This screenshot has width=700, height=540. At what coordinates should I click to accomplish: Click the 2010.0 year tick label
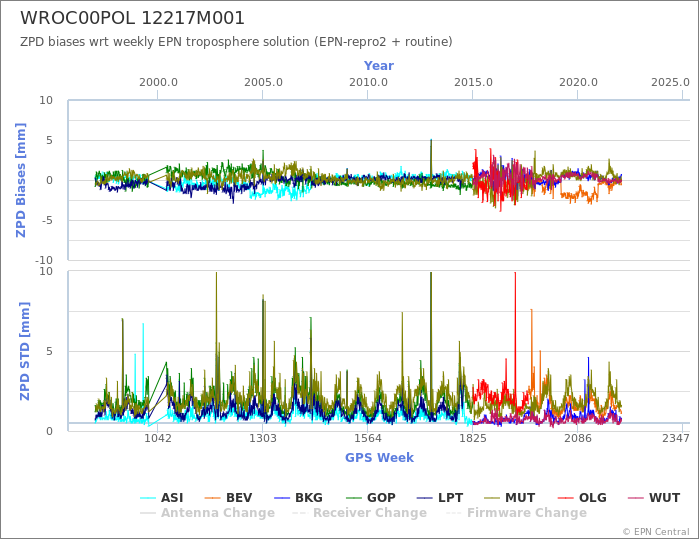368,83
